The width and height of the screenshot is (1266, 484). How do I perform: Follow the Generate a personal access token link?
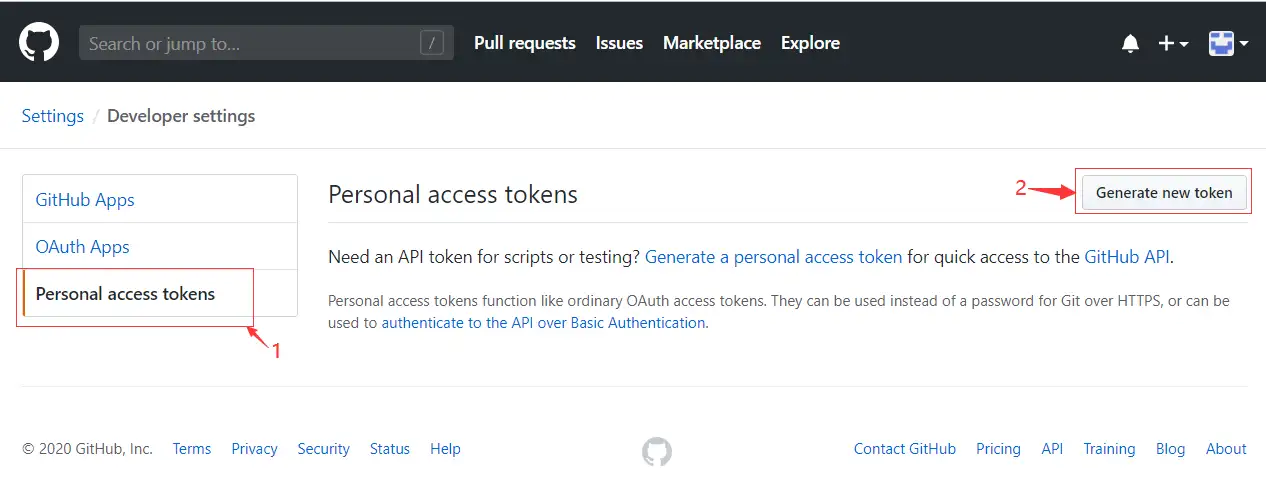[x=773, y=257]
